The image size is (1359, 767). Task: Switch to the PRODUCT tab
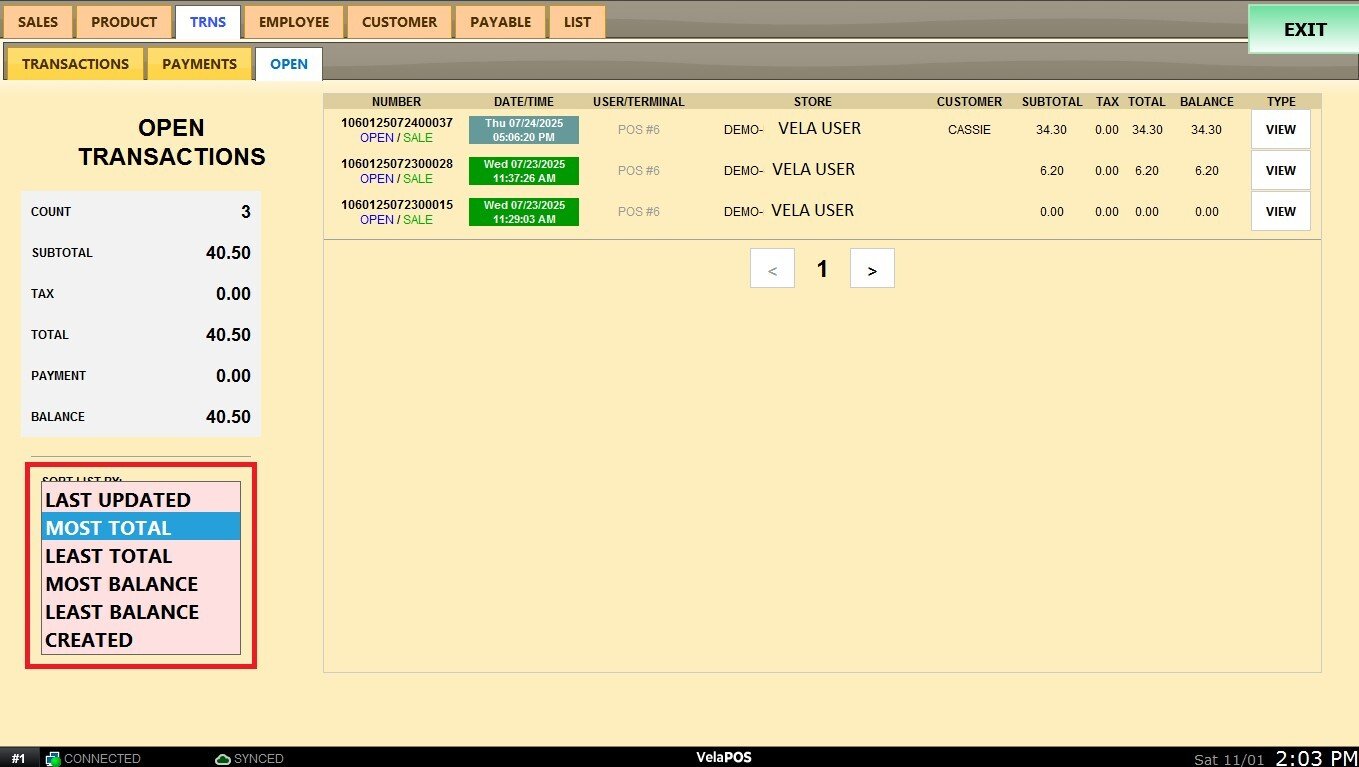(x=124, y=22)
